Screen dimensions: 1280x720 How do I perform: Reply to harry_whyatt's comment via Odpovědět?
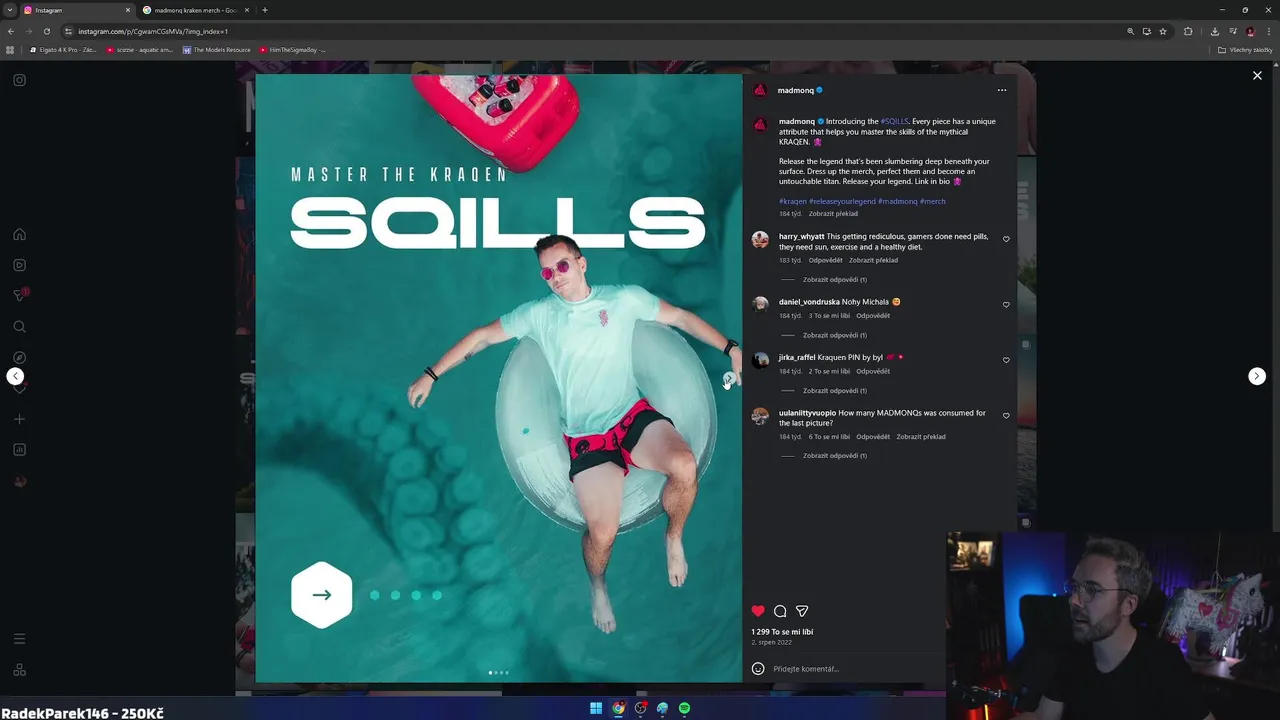(x=826, y=260)
